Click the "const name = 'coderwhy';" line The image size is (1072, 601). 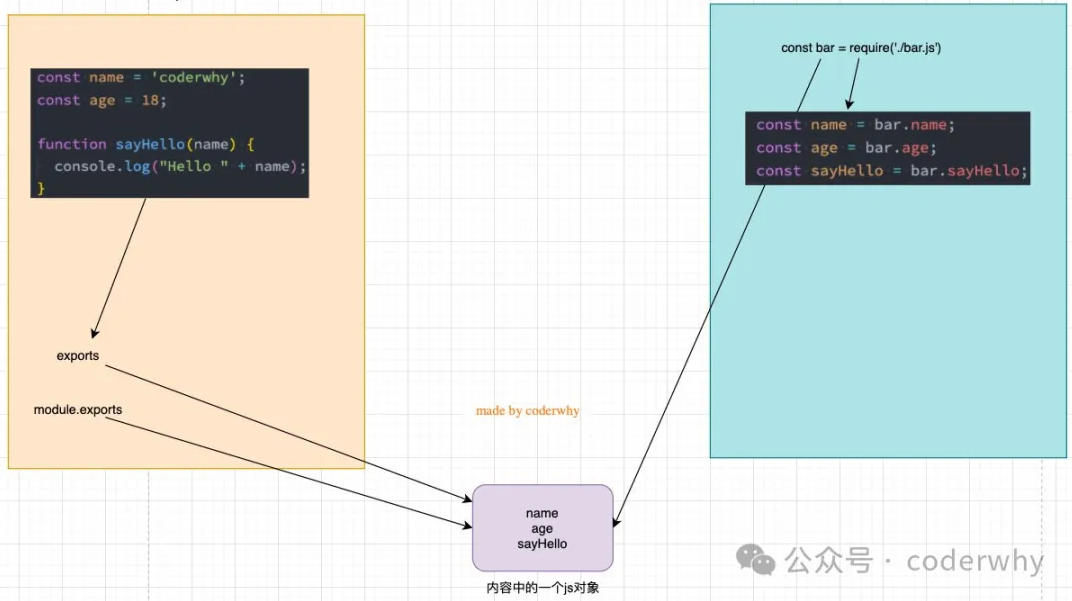pyautogui.click(x=141, y=77)
